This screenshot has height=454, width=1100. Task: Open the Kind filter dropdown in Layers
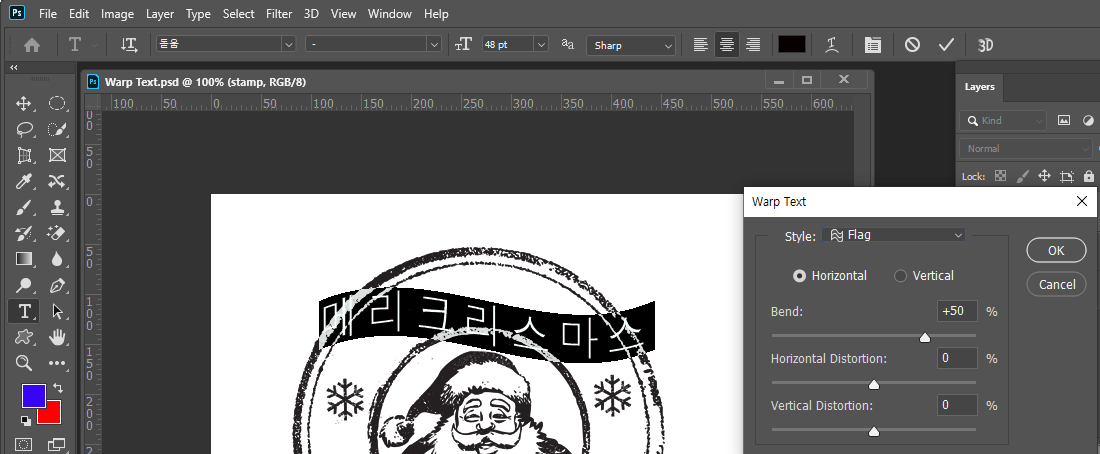tap(1002, 121)
